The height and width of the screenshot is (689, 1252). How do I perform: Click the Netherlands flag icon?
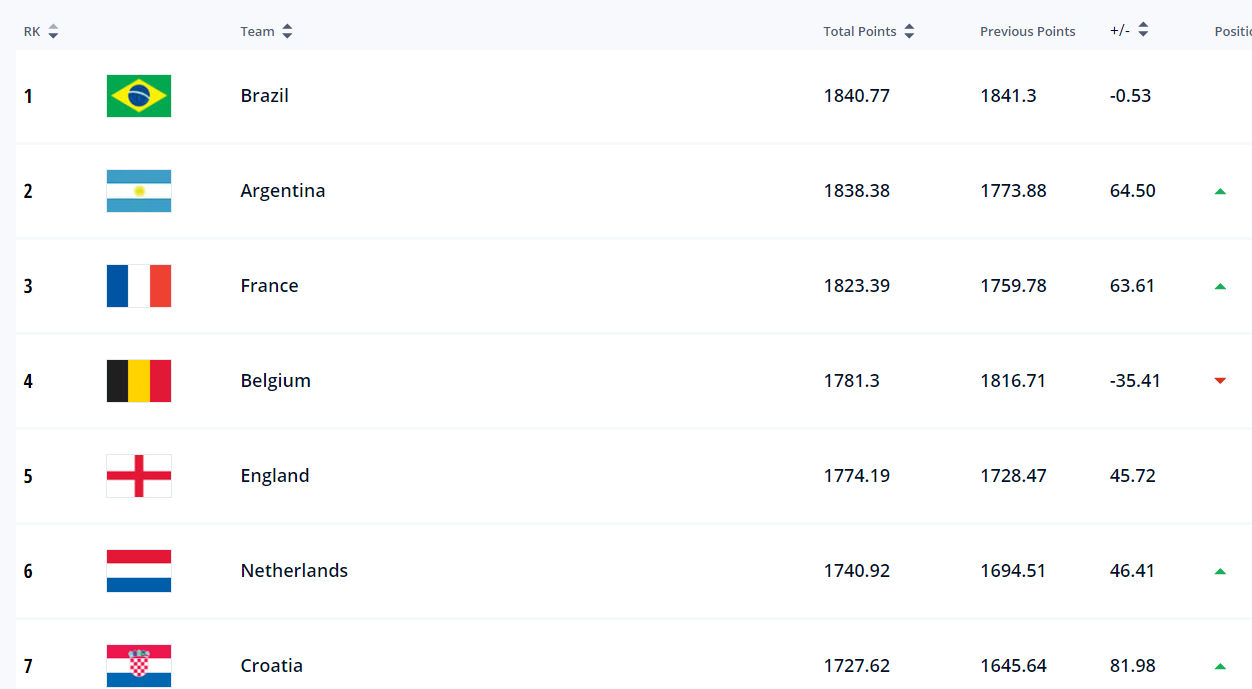pos(139,571)
